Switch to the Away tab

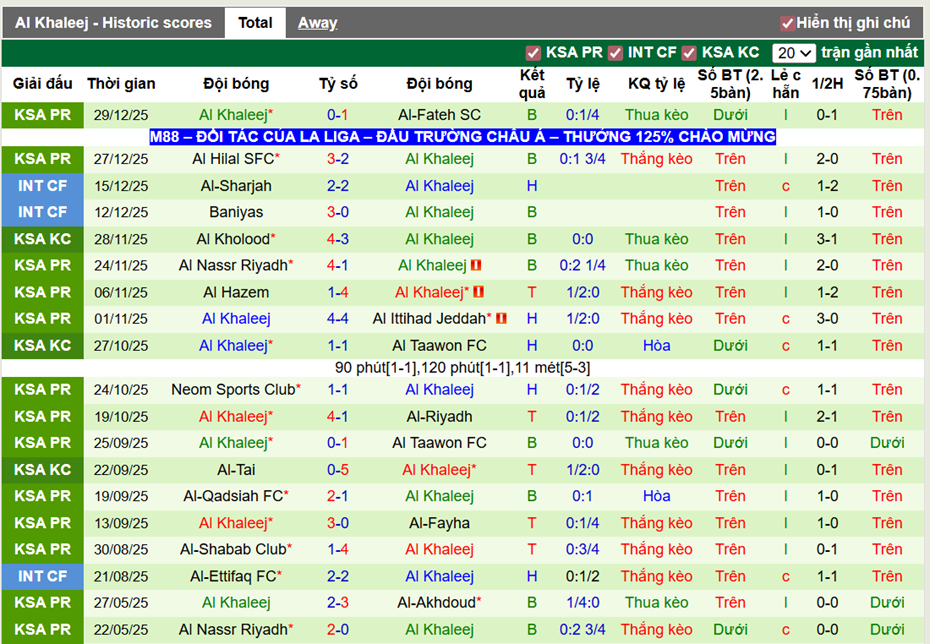(x=317, y=23)
